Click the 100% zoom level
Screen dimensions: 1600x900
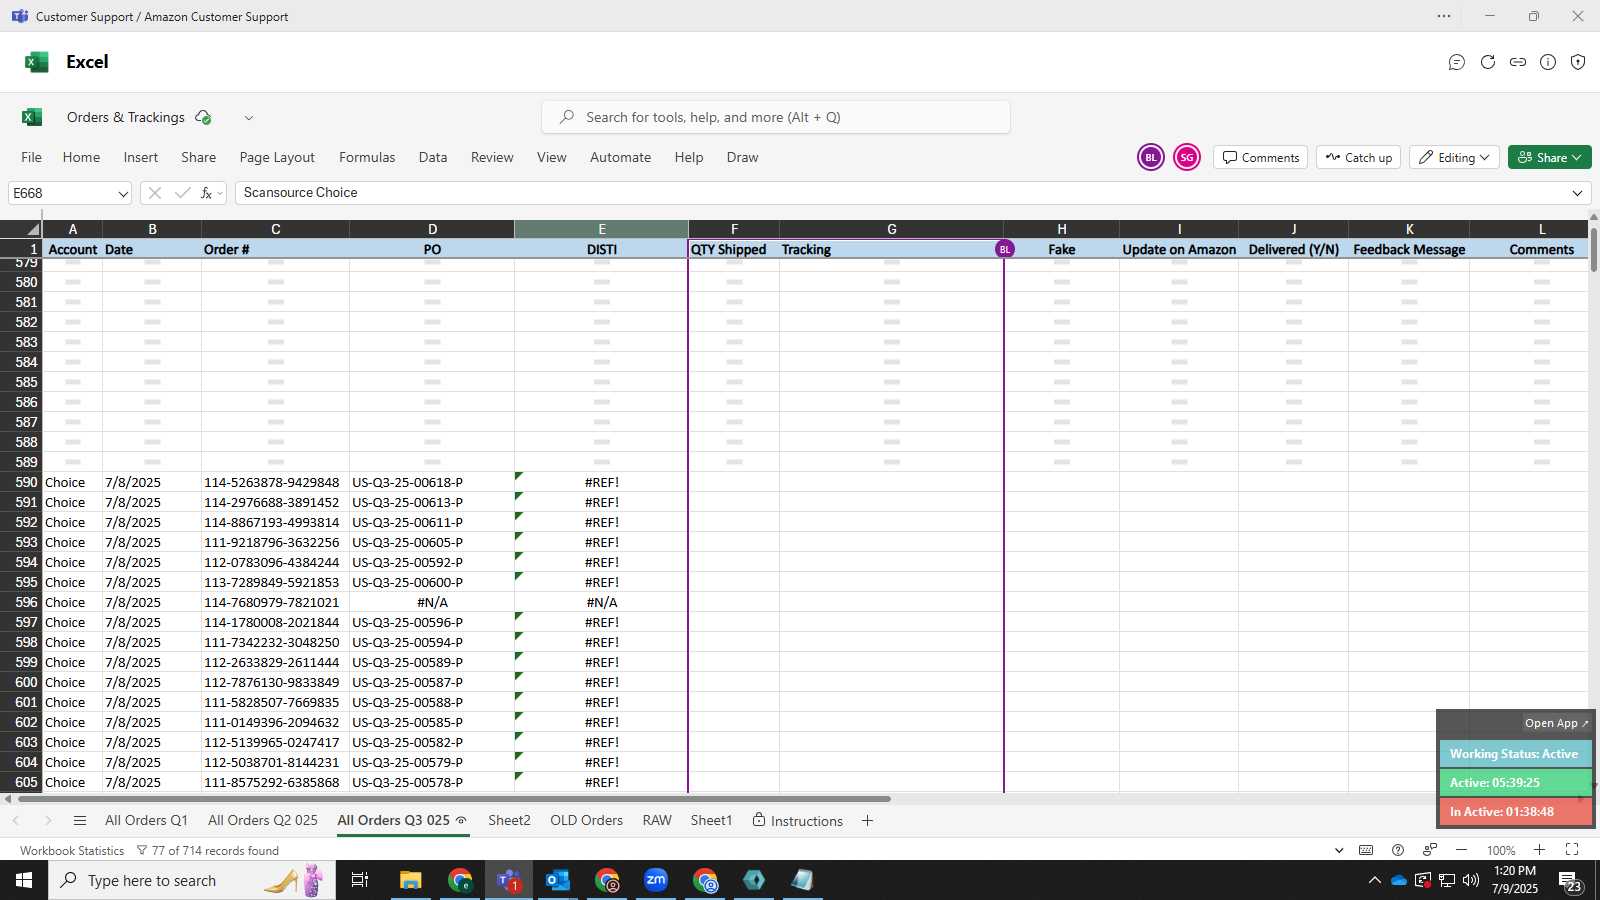(x=1501, y=851)
